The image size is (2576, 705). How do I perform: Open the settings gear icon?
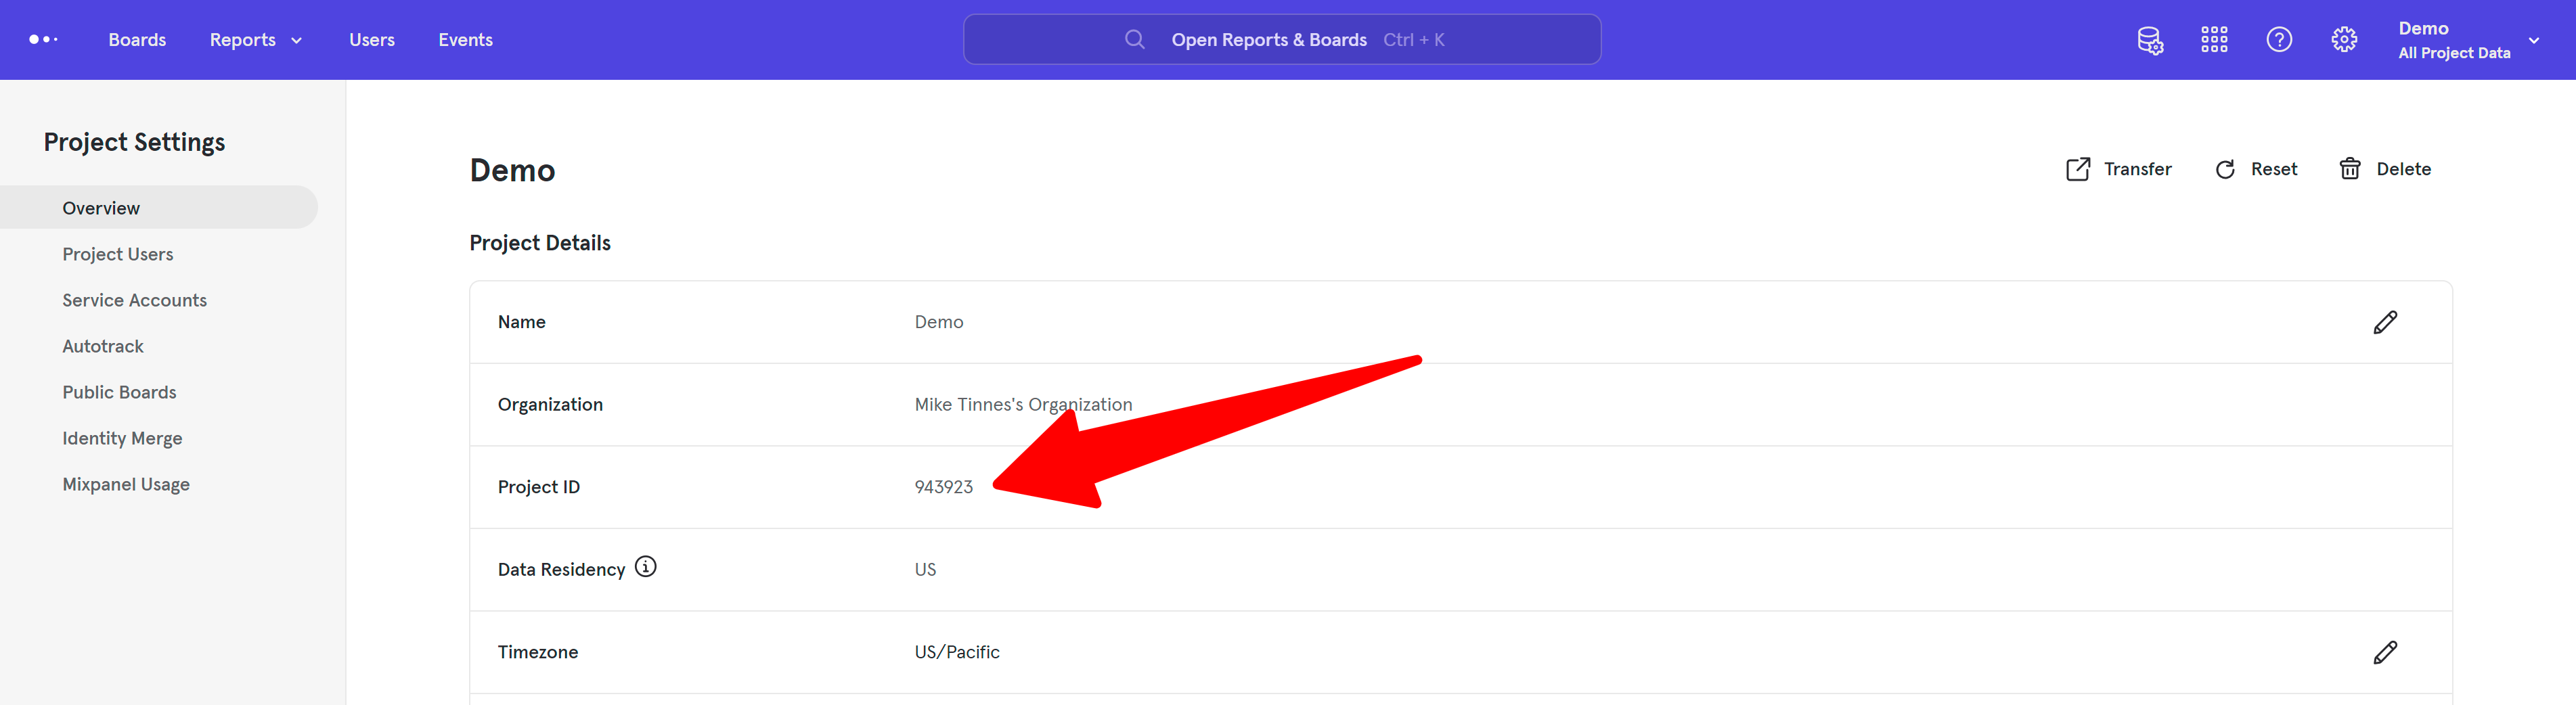pyautogui.click(x=2344, y=40)
